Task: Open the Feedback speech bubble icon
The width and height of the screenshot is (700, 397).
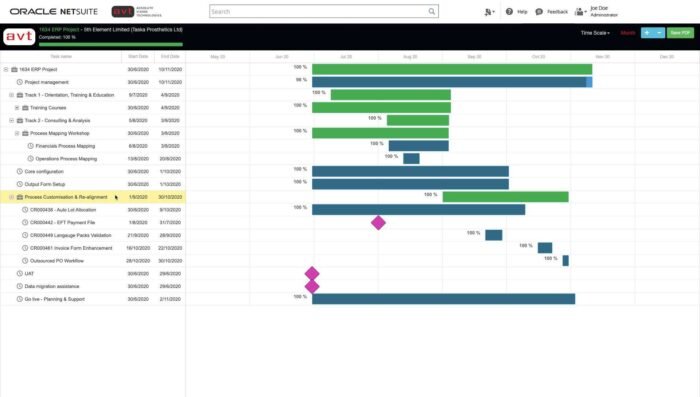Action: click(539, 12)
